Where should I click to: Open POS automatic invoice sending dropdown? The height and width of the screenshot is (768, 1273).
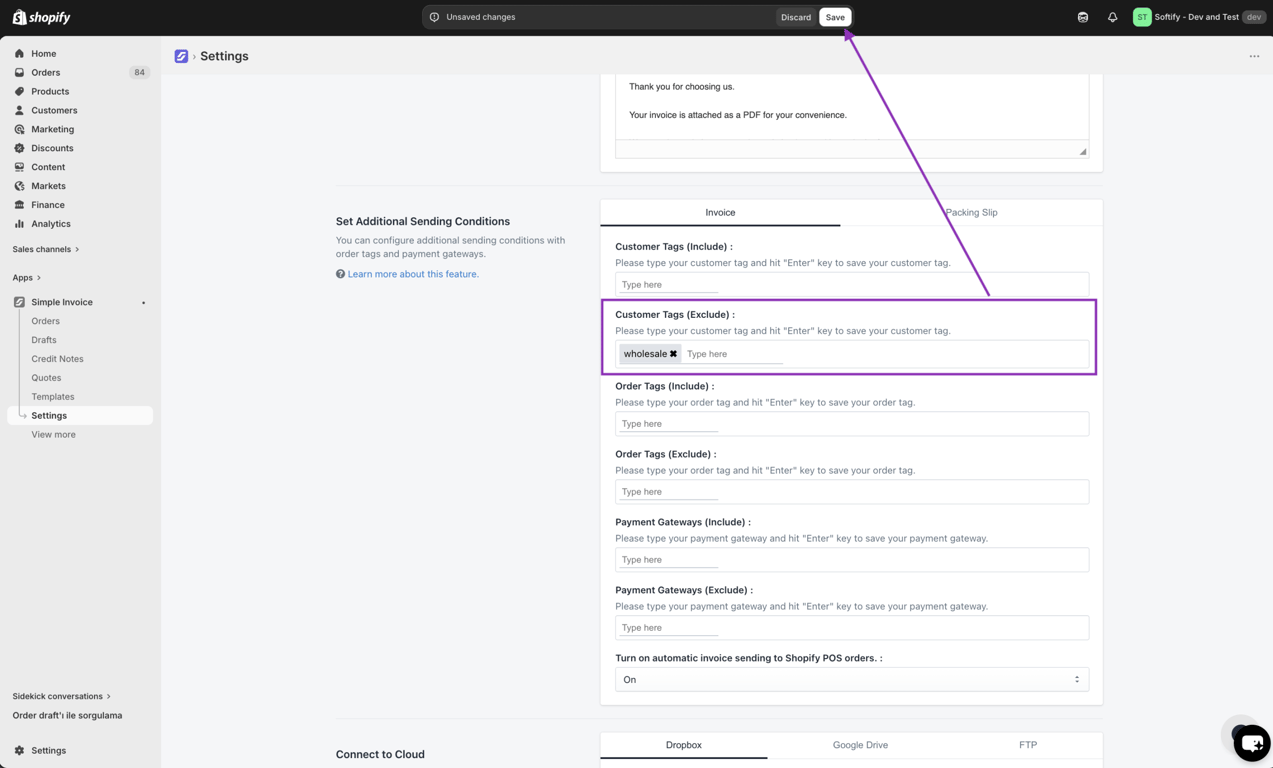[x=852, y=679]
